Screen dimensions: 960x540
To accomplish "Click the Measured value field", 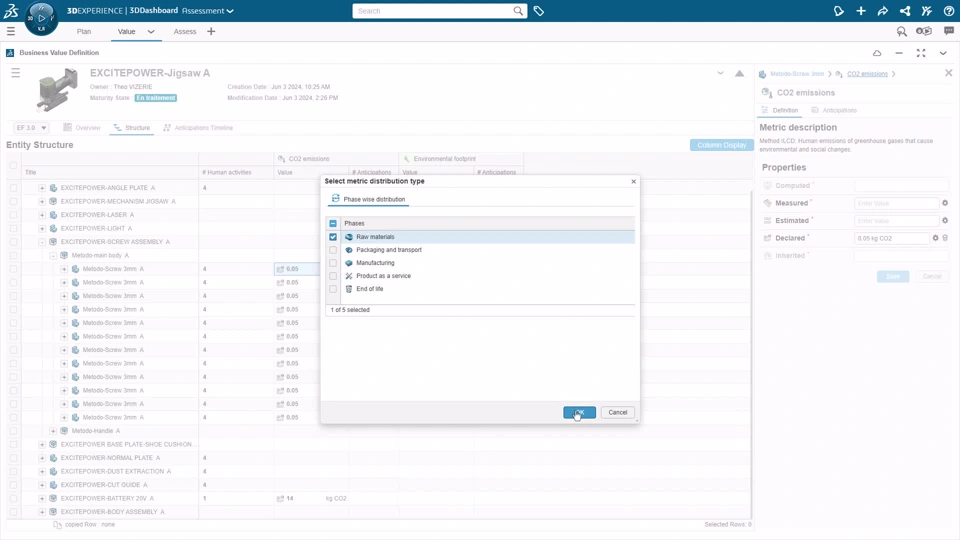I will tap(896, 203).
